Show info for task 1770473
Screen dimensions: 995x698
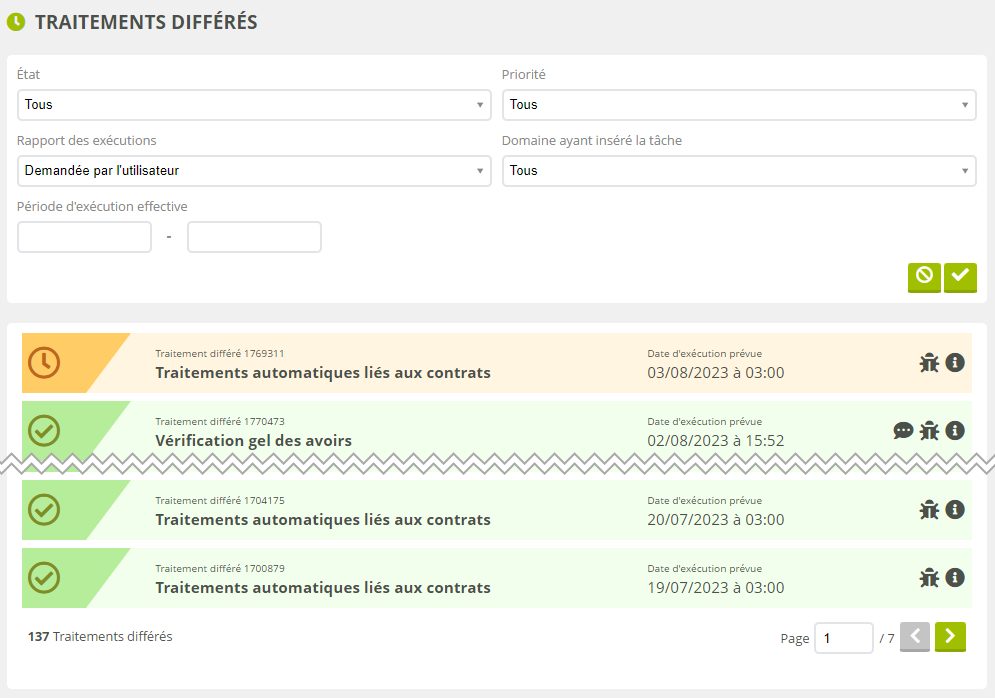pyautogui.click(x=955, y=431)
